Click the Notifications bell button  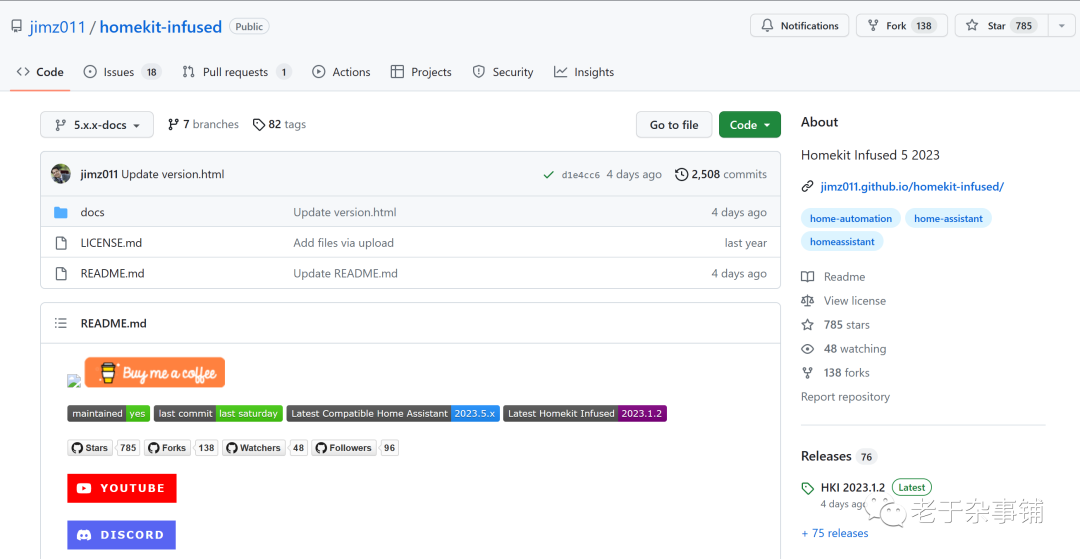pos(799,25)
